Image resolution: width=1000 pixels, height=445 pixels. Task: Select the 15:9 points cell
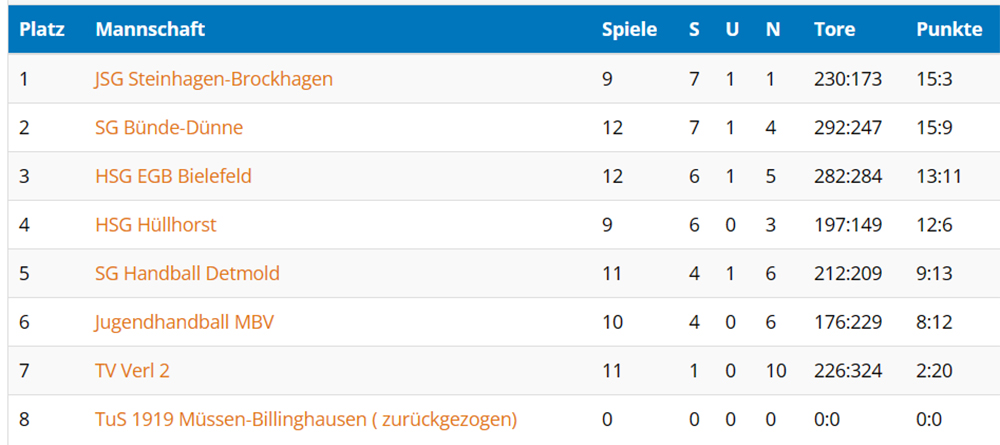[x=934, y=128]
